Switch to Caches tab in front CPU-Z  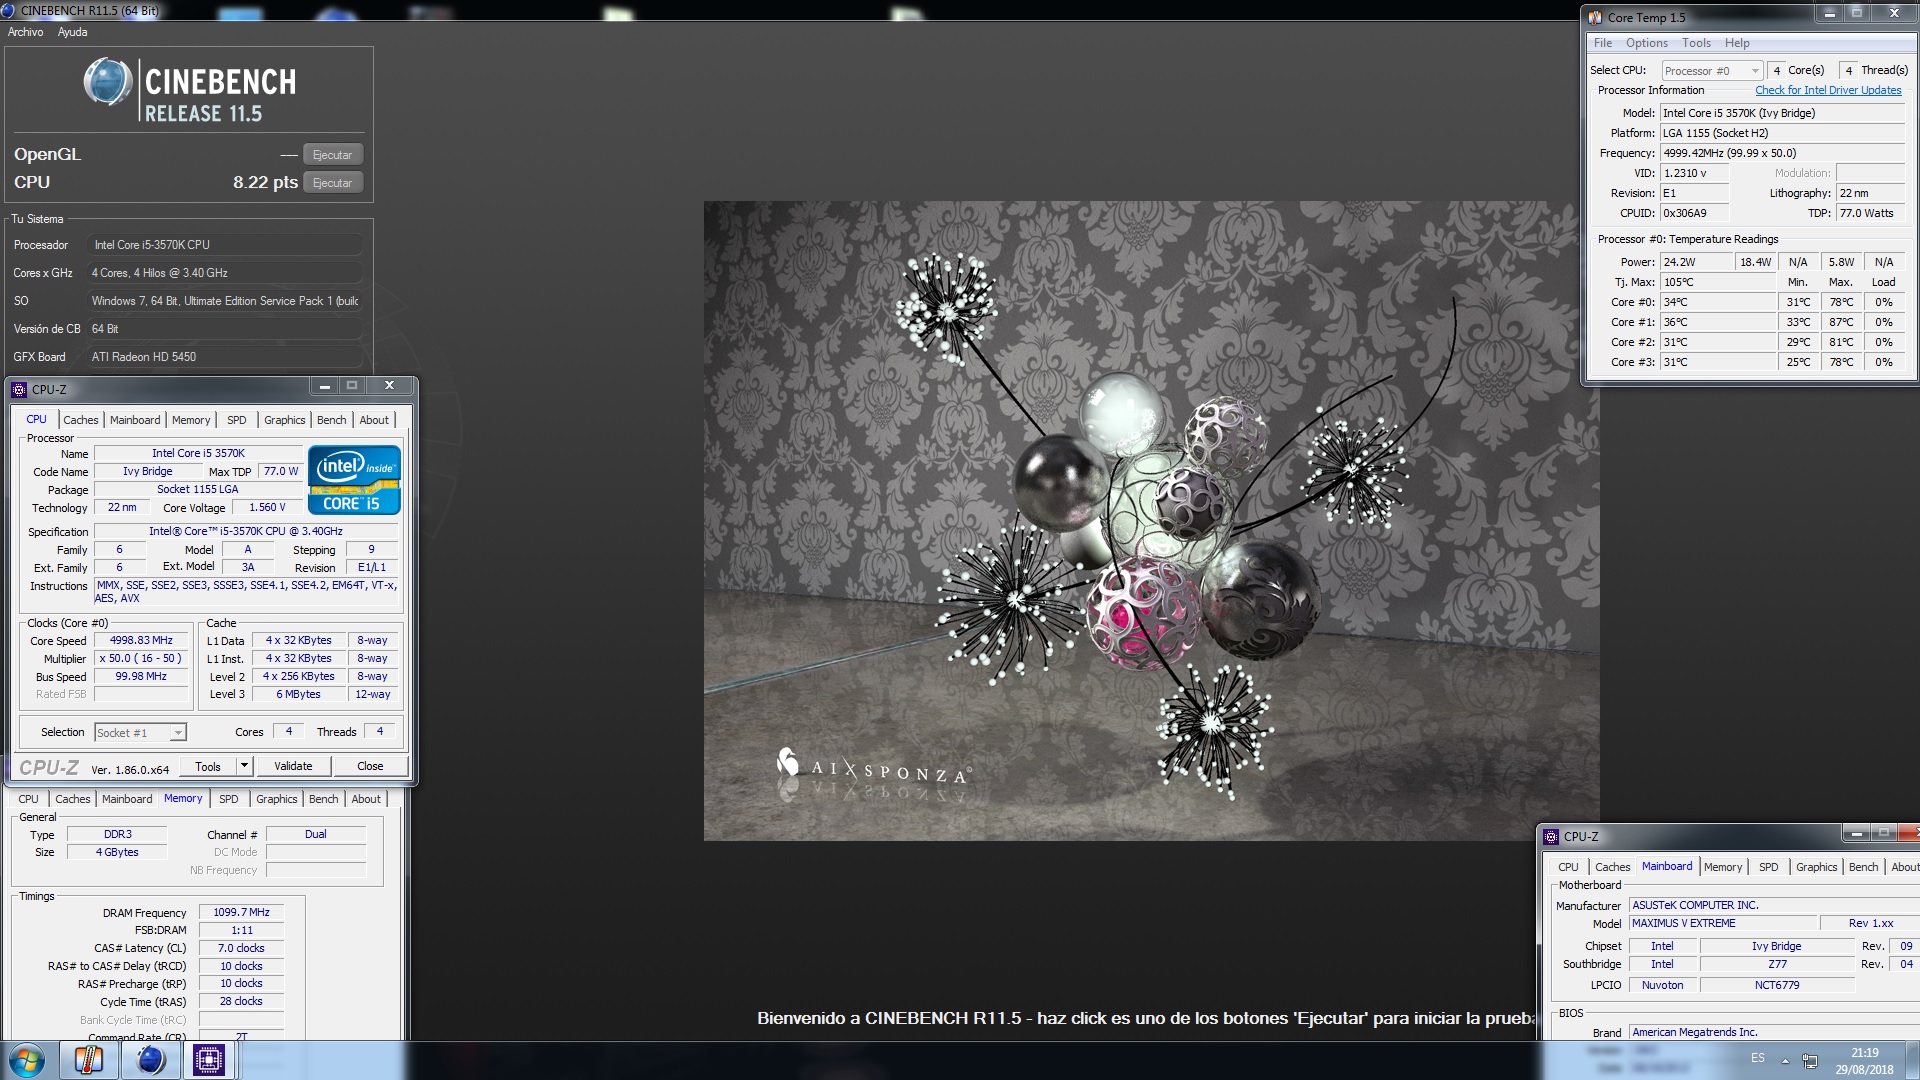click(x=81, y=420)
